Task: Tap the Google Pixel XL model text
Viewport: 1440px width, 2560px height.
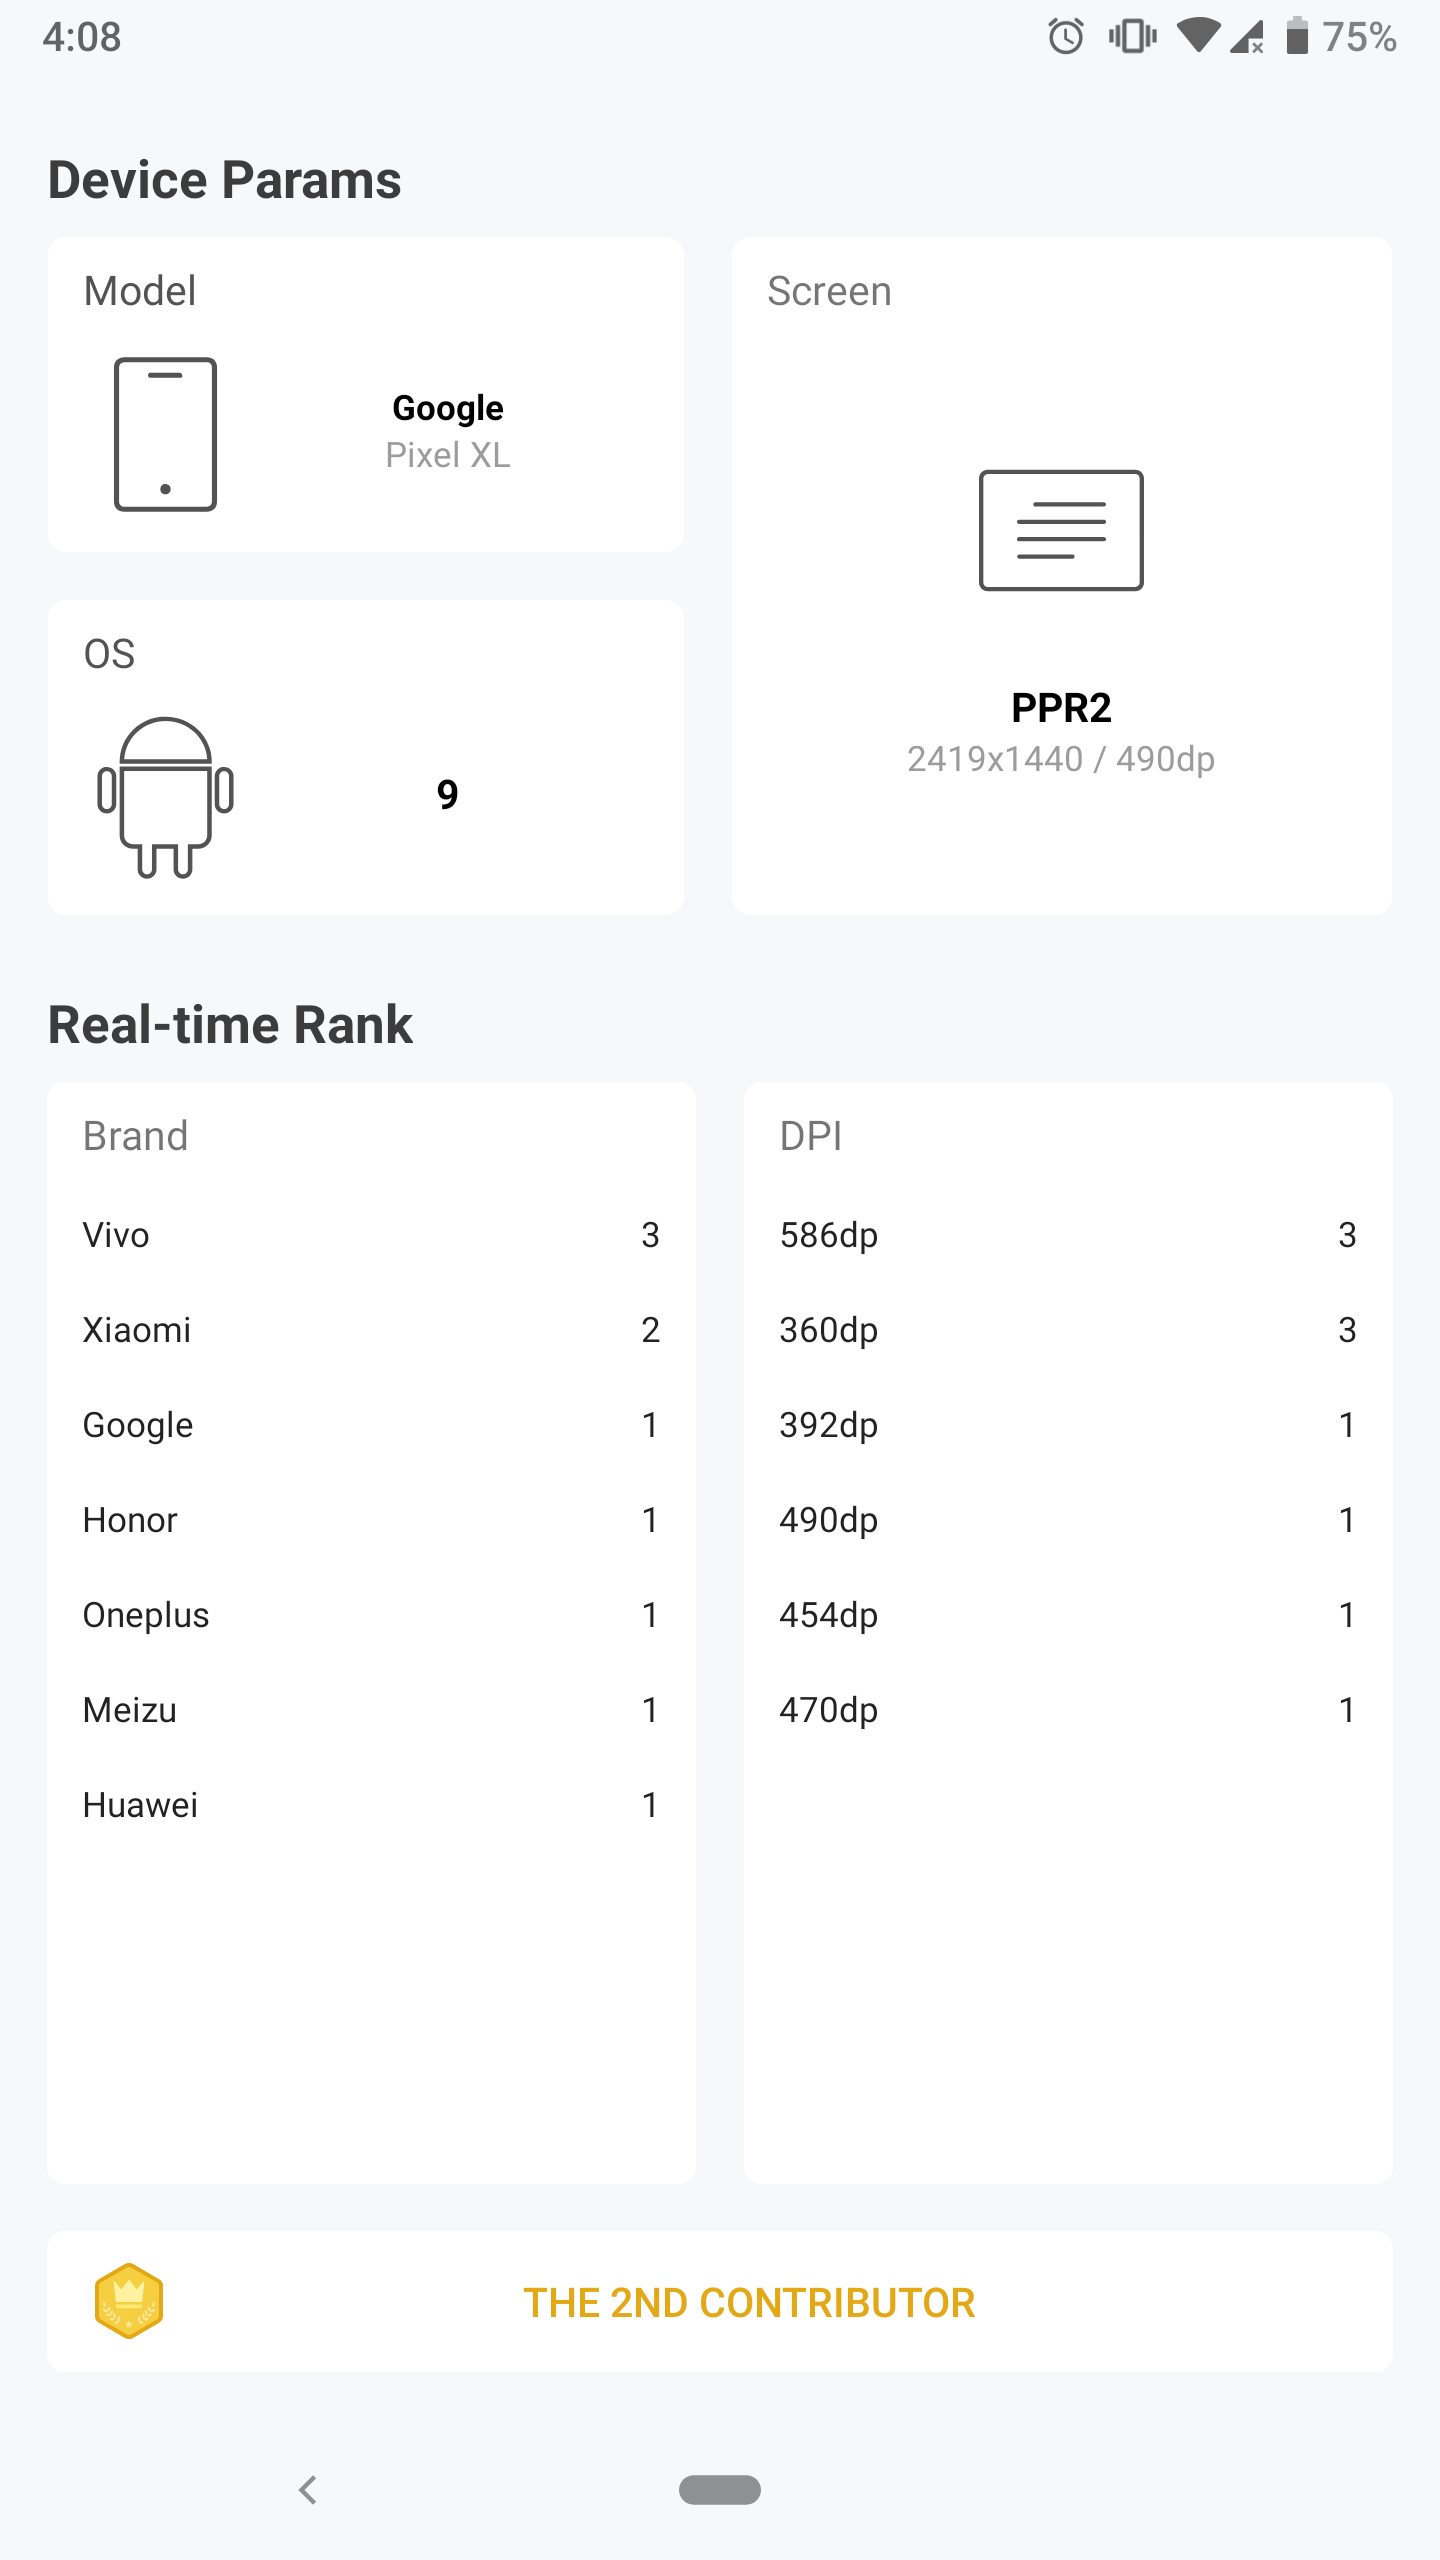Action: click(x=448, y=431)
